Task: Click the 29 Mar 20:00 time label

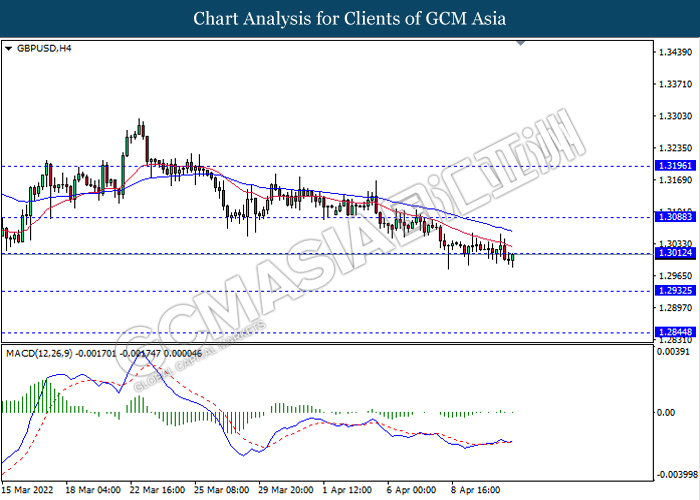Action: coord(286,490)
